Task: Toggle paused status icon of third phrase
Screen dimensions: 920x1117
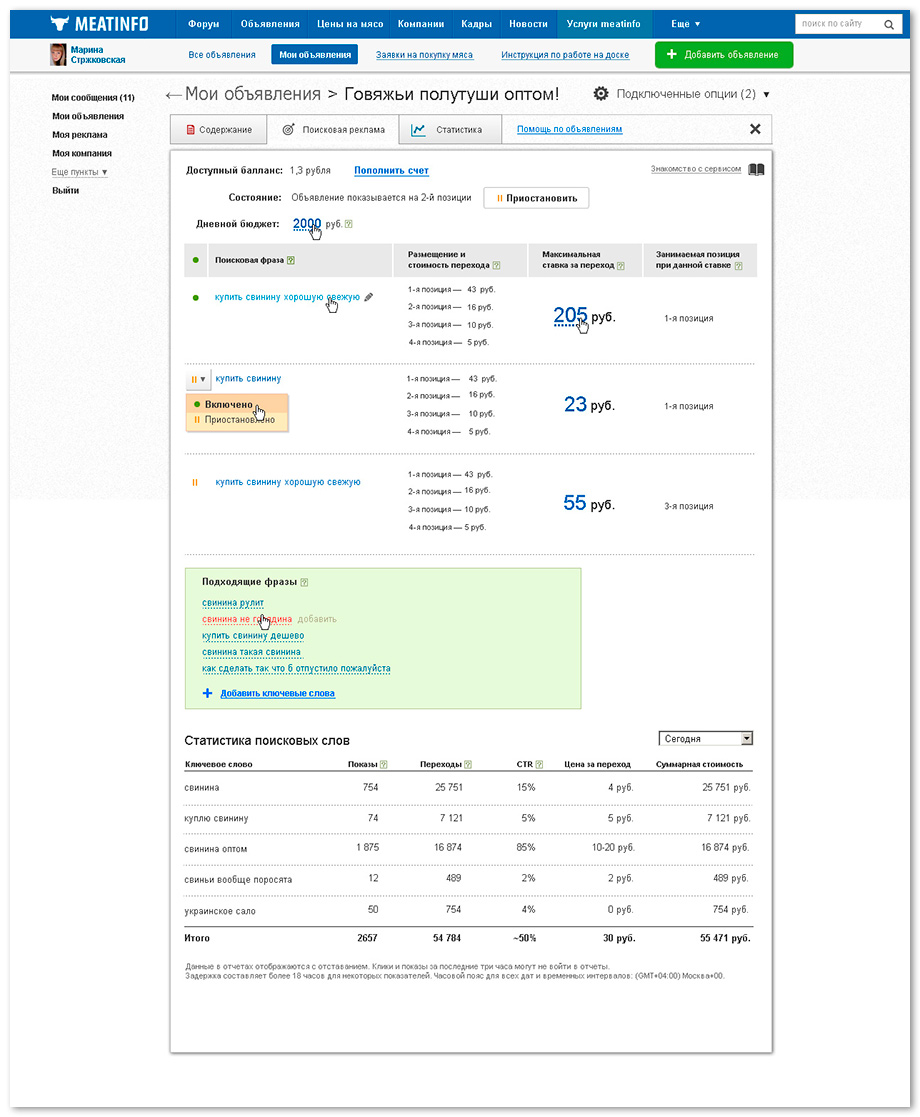Action: pyautogui.click(x=195, y=482)
